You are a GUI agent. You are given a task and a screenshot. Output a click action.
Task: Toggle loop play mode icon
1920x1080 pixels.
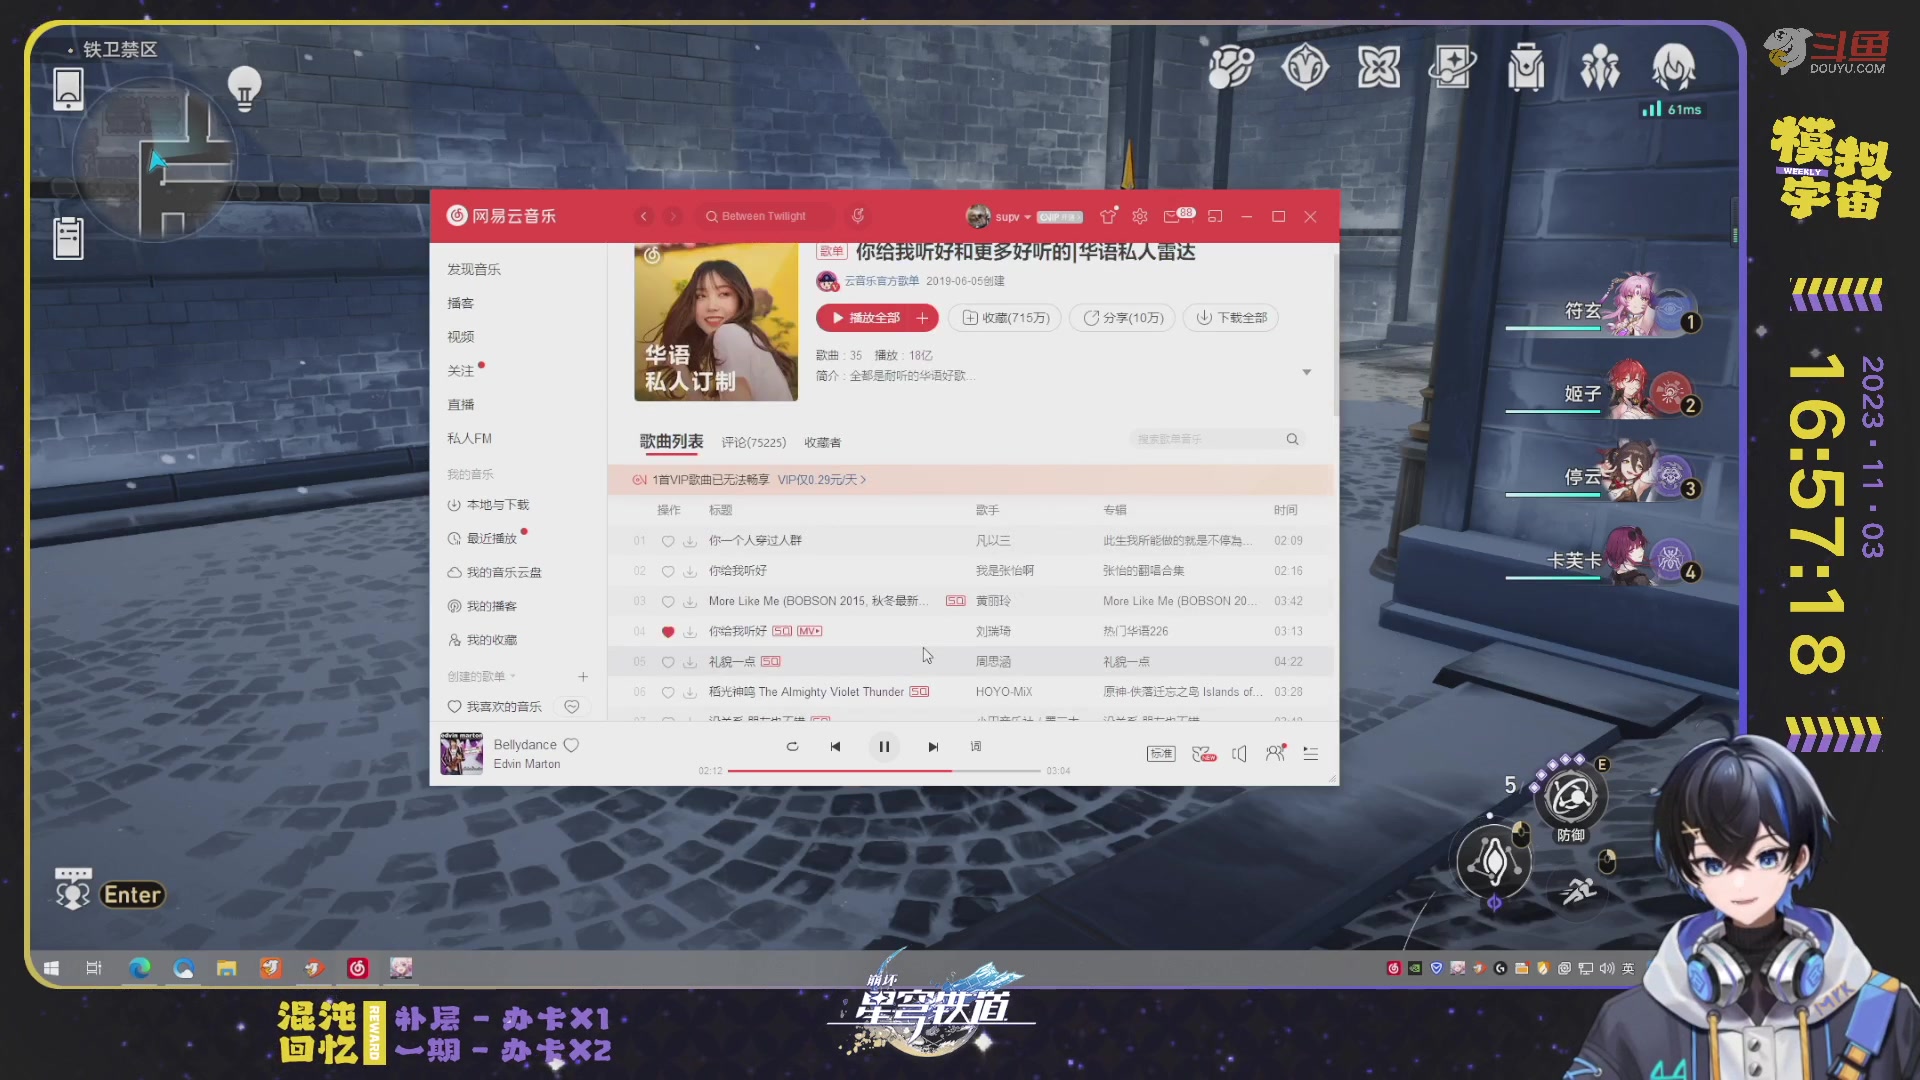click(x=792, y=747)
